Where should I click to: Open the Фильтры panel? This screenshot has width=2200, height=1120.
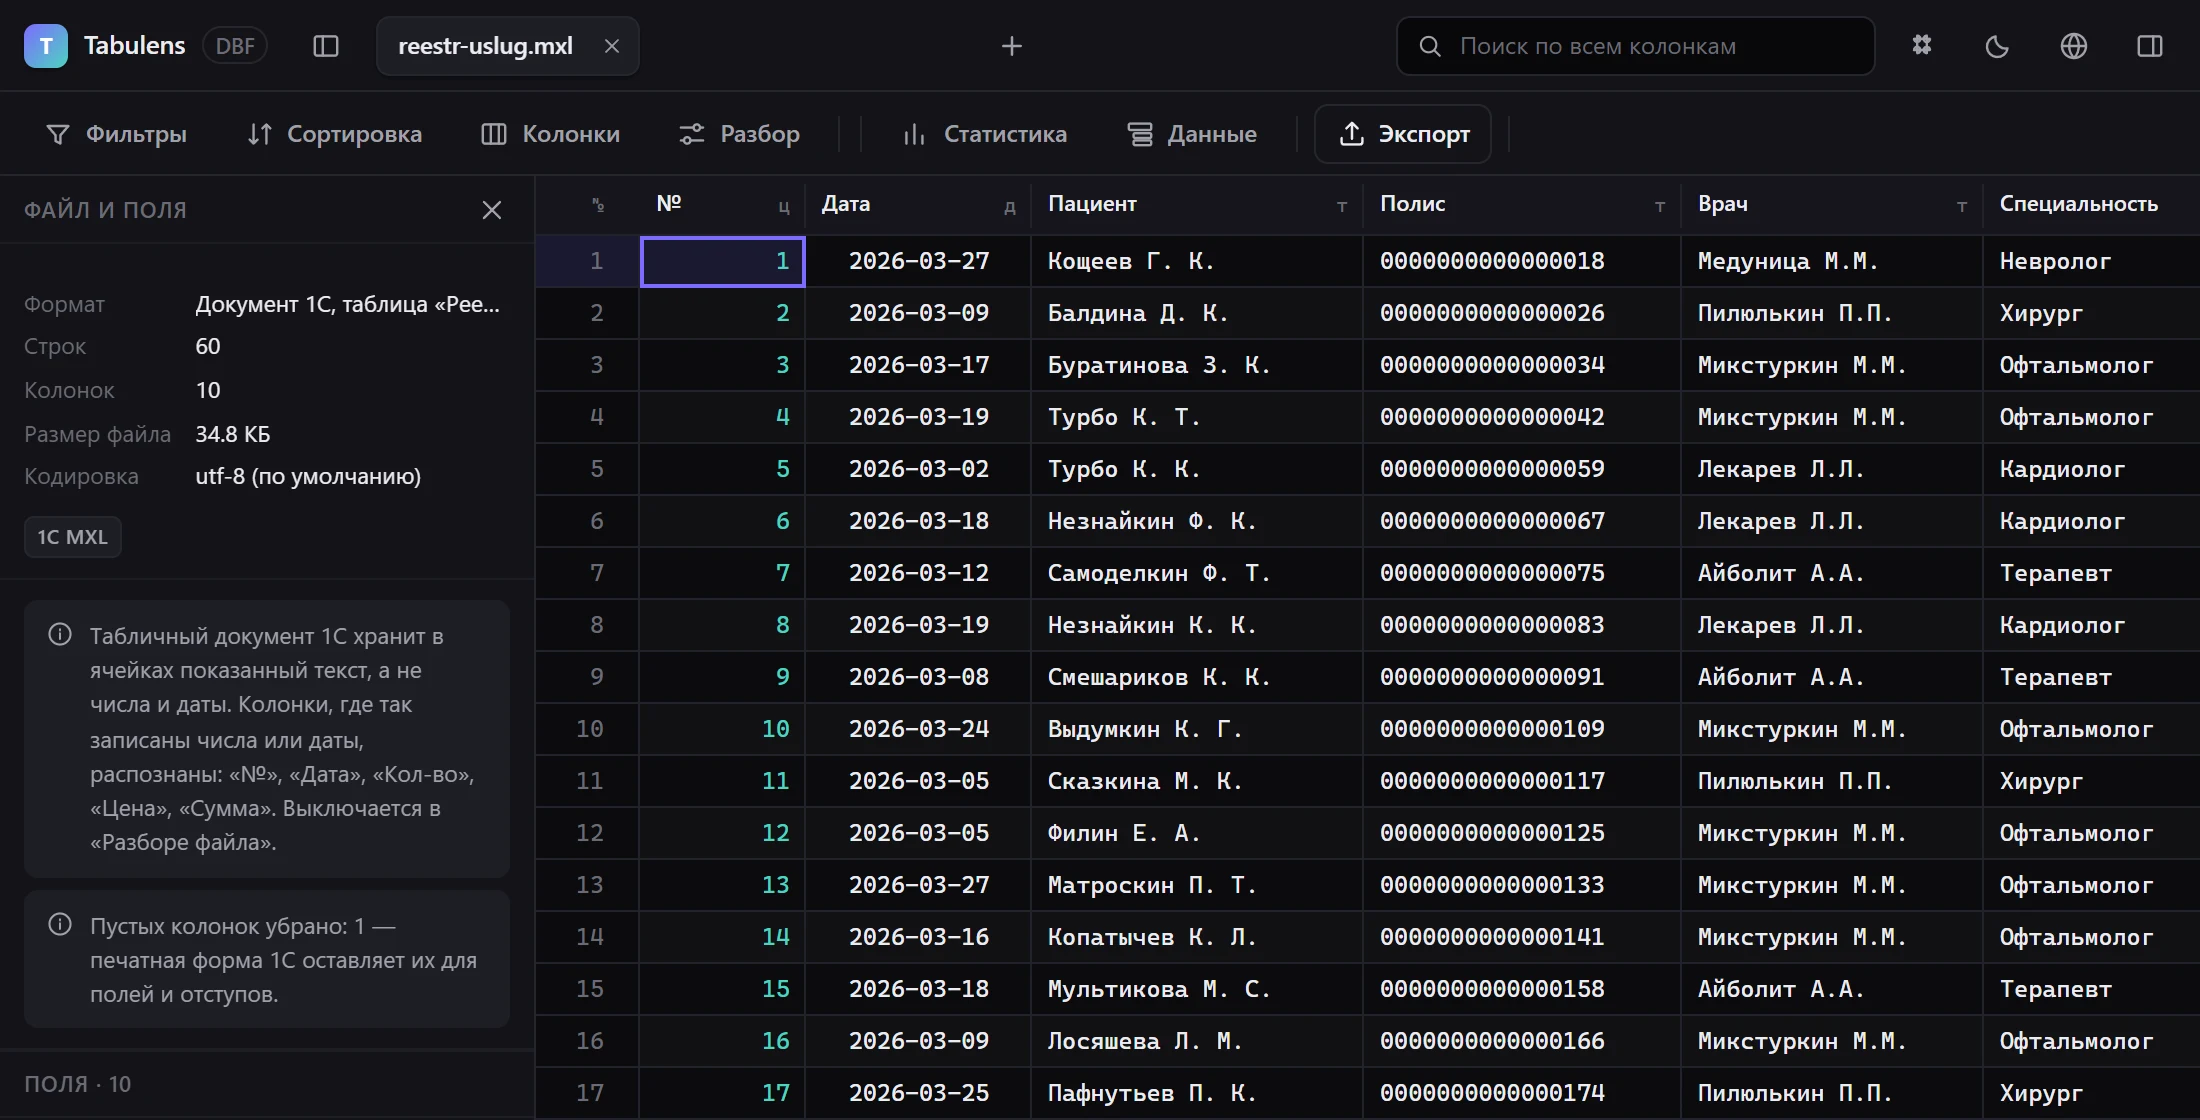[x=117, y=134]
